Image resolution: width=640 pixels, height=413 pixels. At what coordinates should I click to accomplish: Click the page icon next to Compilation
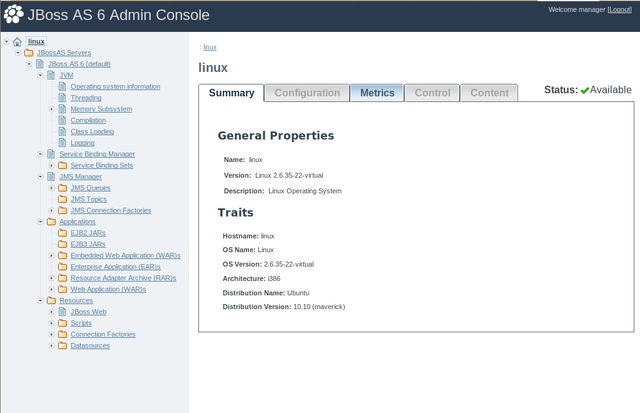(x=62, y=120)
